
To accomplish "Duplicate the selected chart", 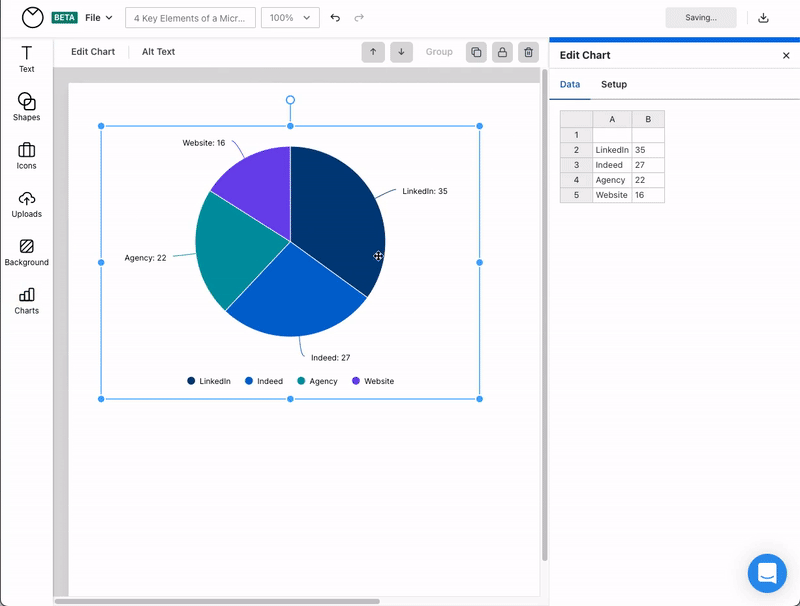I will (476, 51).
